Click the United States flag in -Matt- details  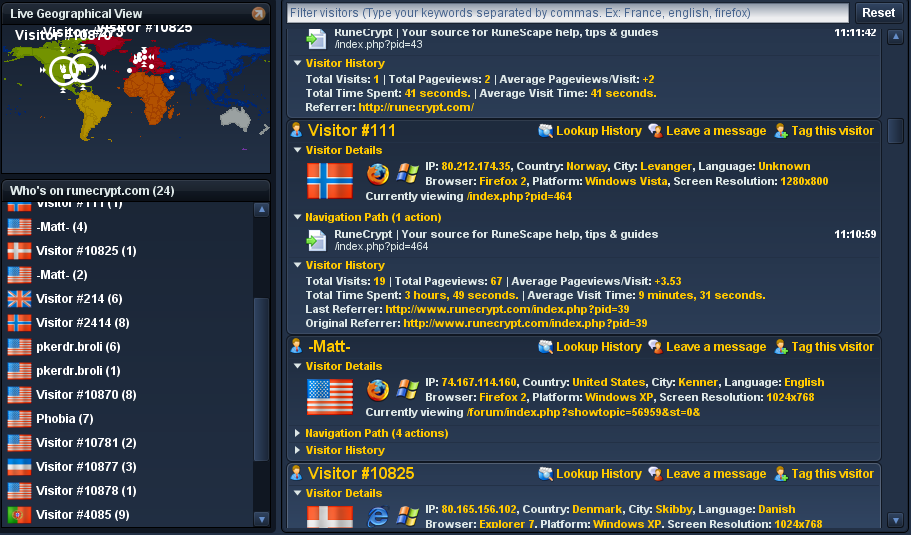pos(330,397)
